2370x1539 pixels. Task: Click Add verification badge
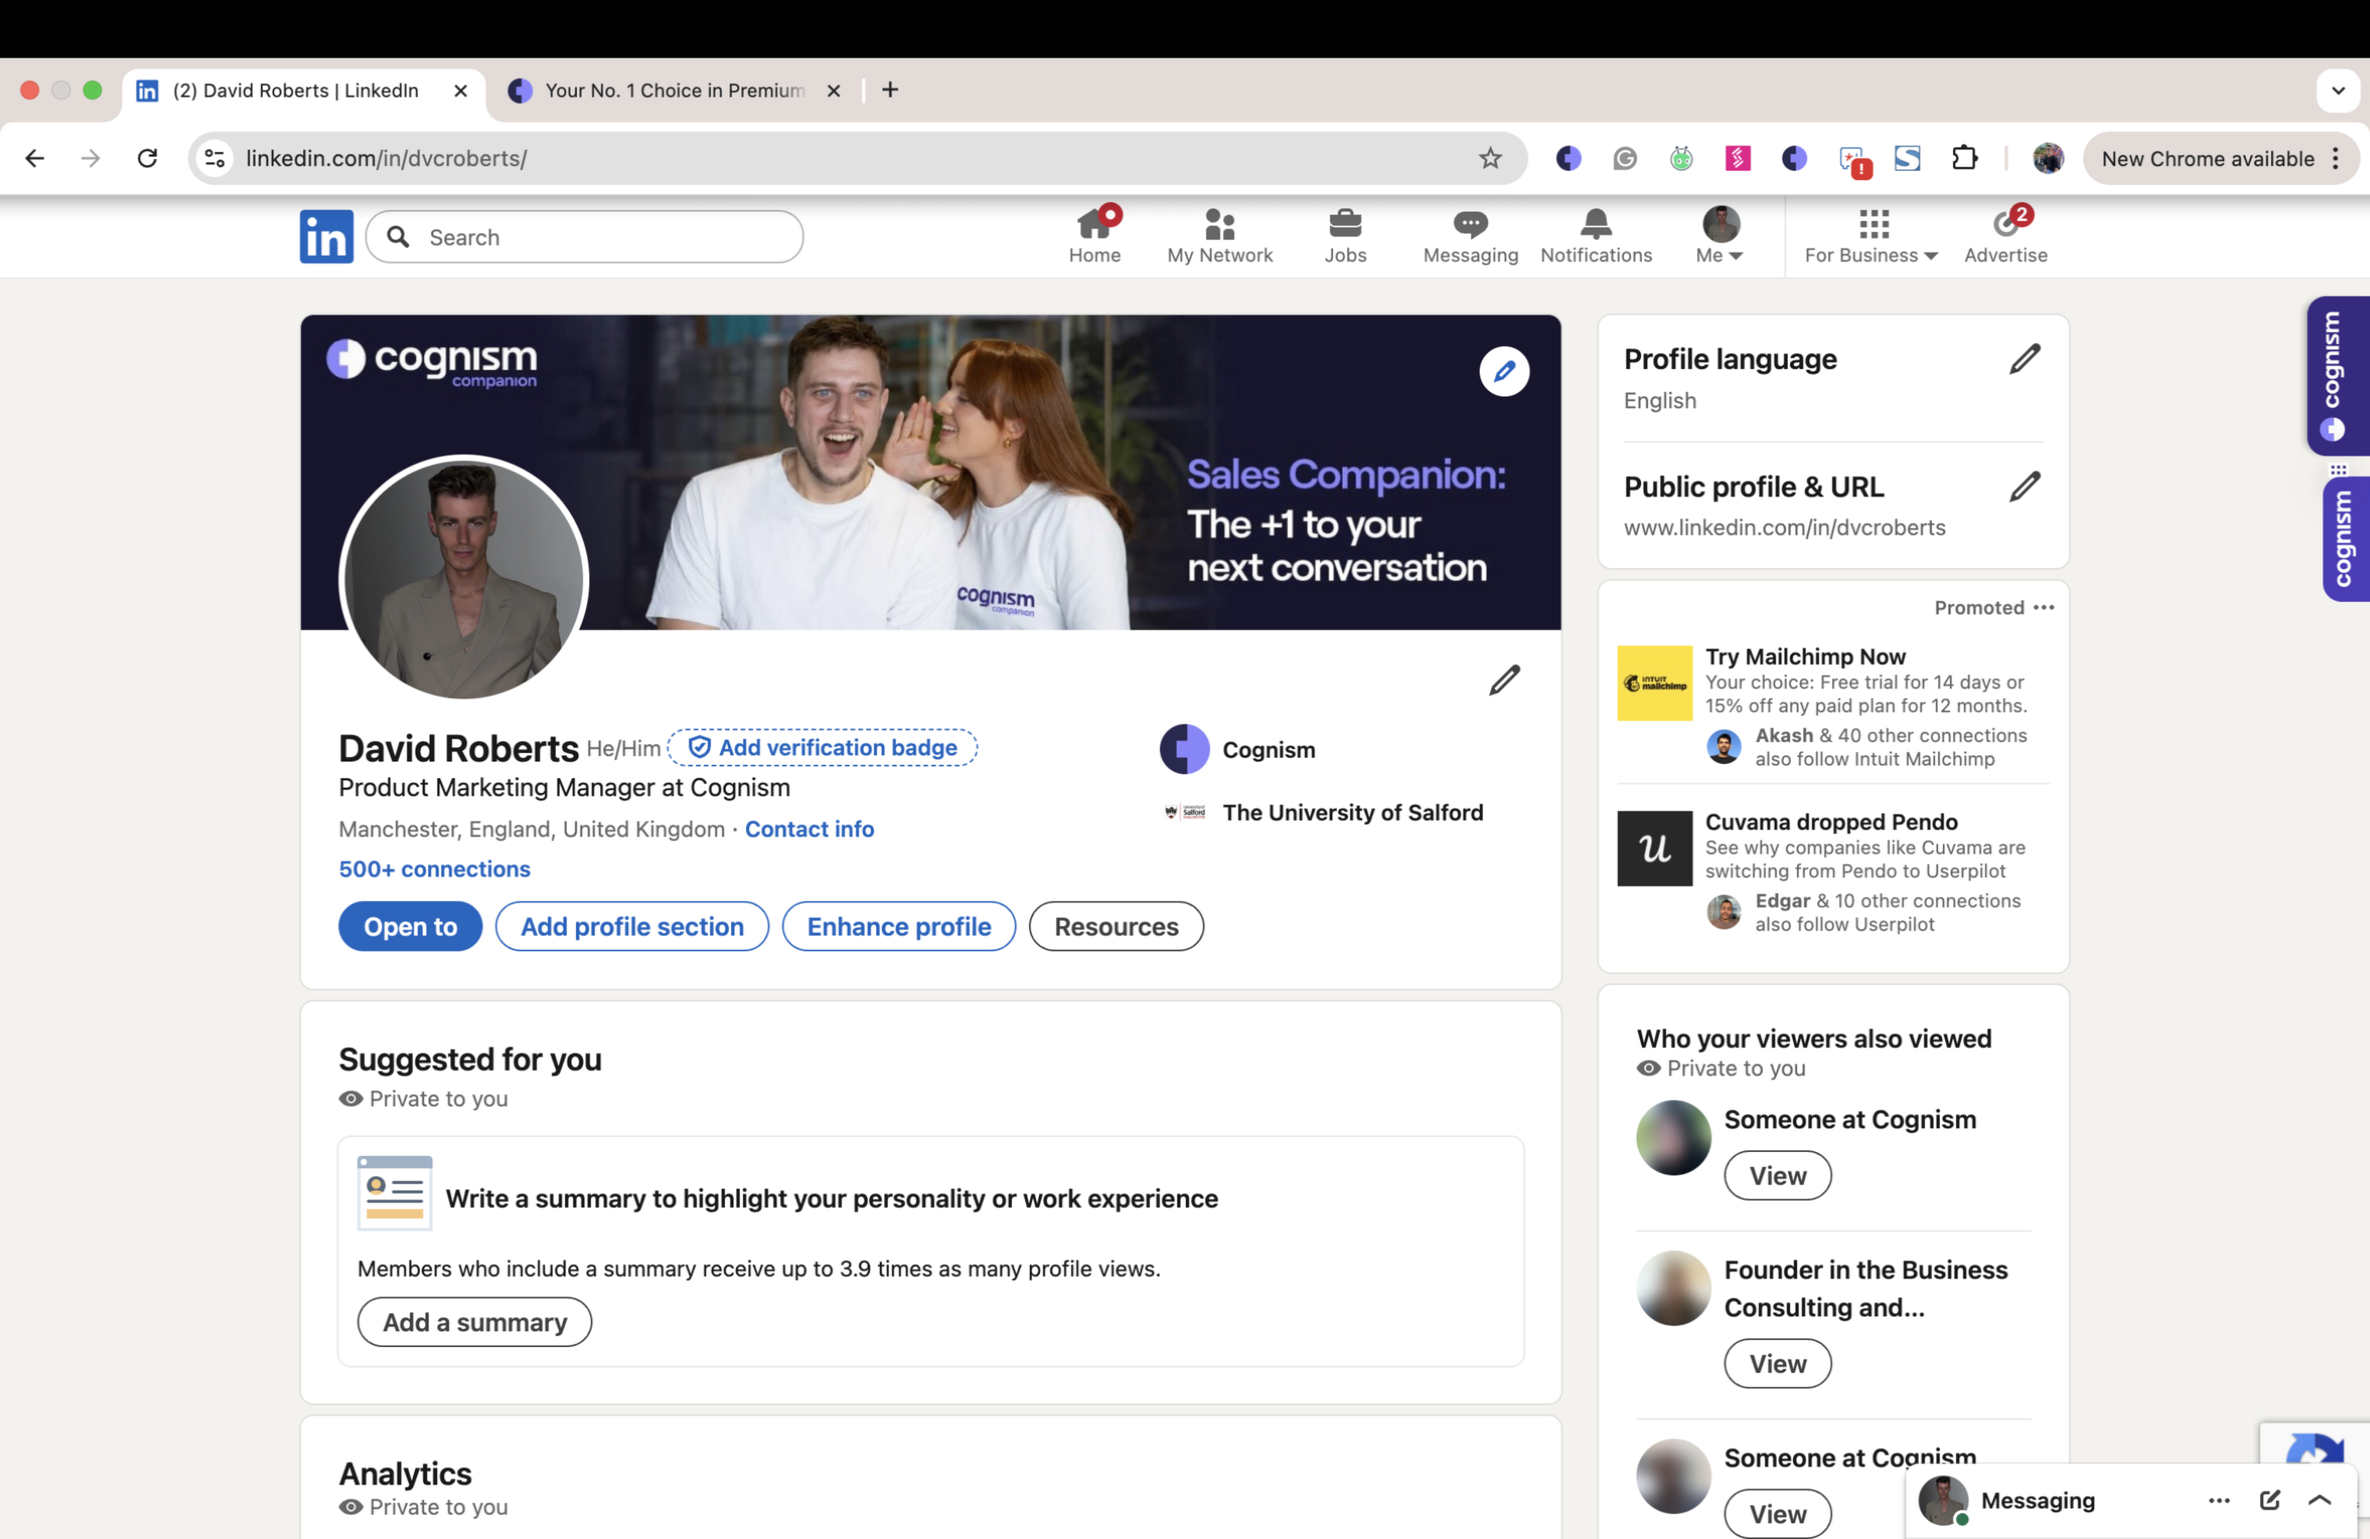tap(822, 748)
